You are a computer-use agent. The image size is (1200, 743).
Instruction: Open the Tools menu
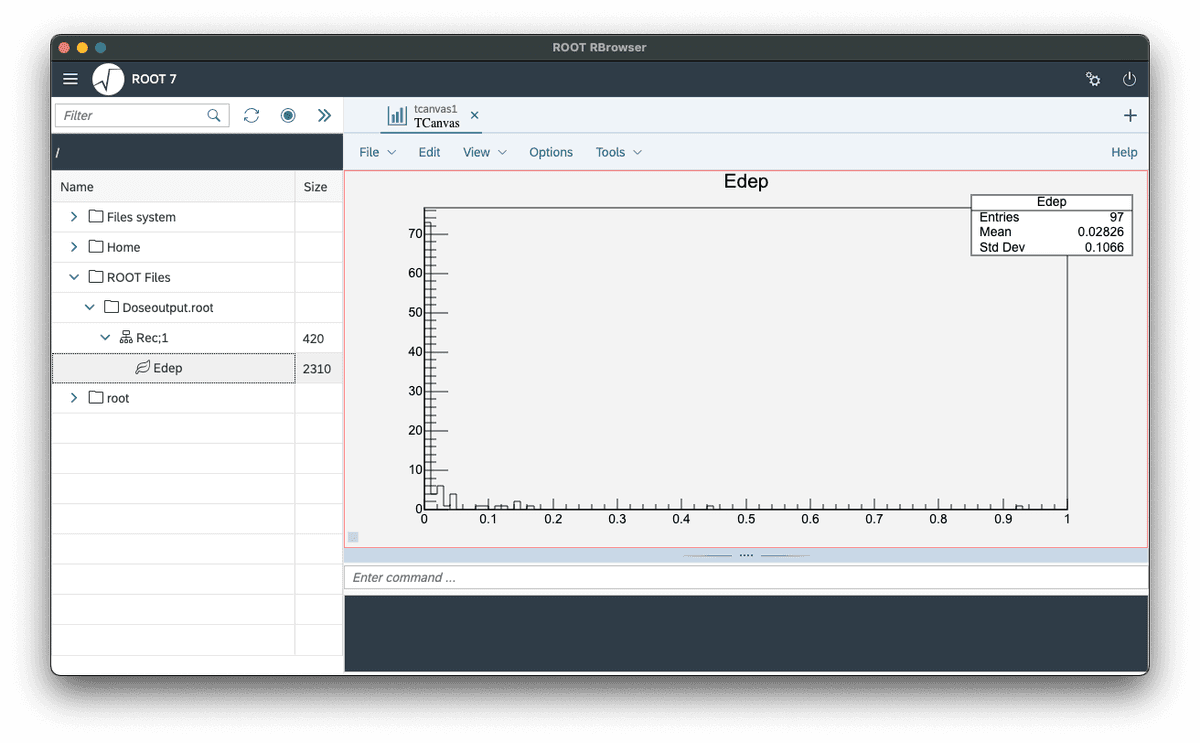pos(619,152)
